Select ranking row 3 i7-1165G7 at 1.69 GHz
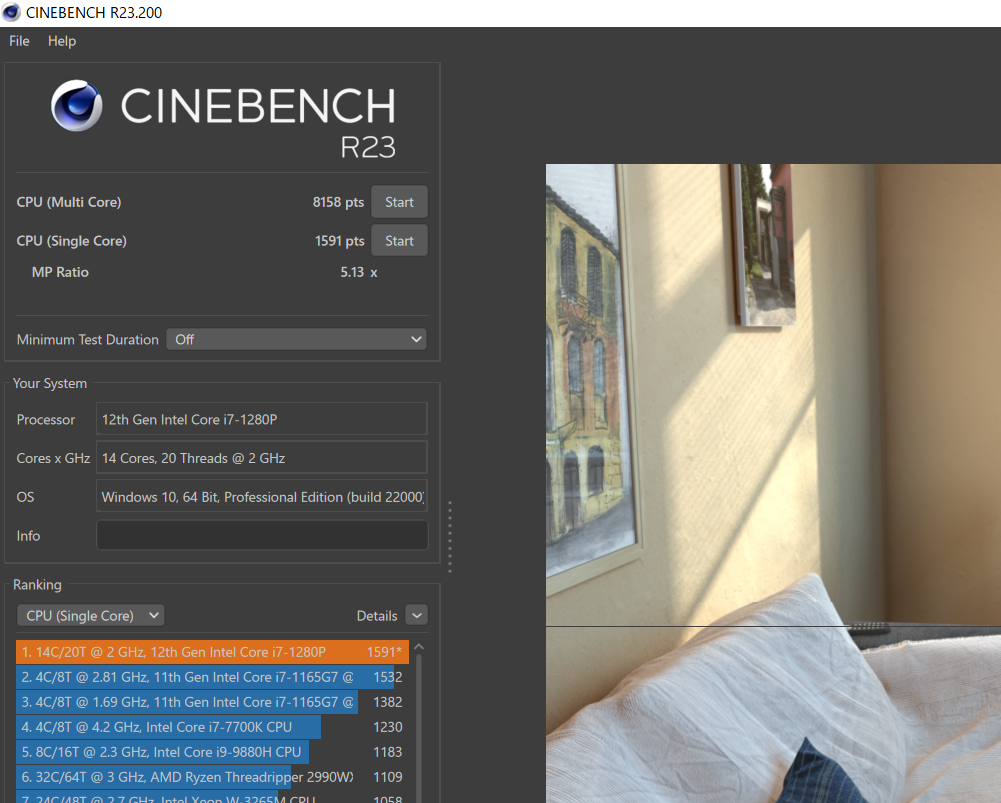The width and height of the screenshot is (1001, 803). click(212, 702)
